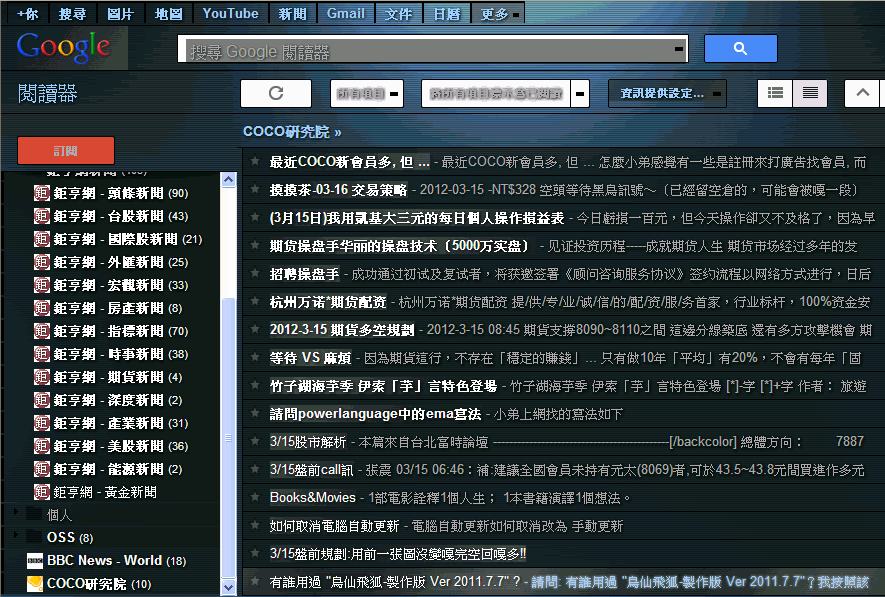Star the 最近COCO新會員多 item
Image resolution: width=885 pixels, height=597 pixels.
tap(255, 161)
